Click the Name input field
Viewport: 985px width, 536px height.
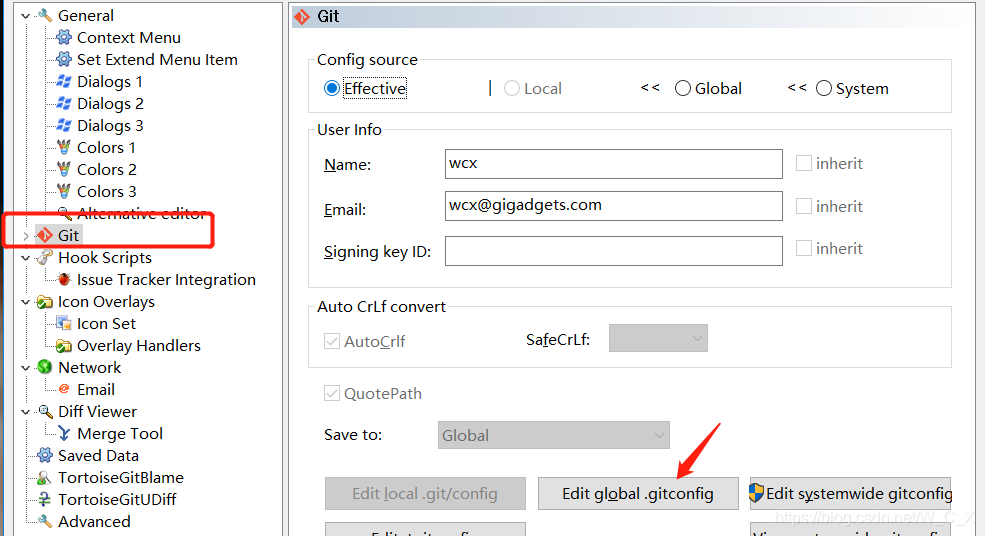pos(614,163)
